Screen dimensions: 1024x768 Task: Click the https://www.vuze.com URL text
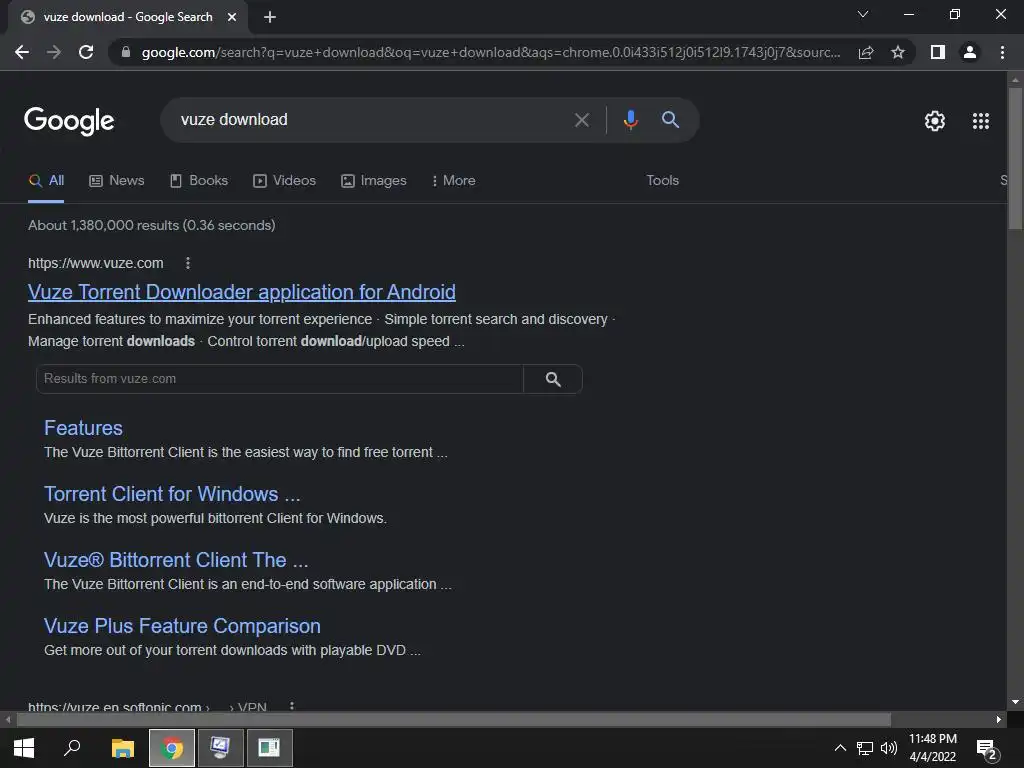[95, 263]
